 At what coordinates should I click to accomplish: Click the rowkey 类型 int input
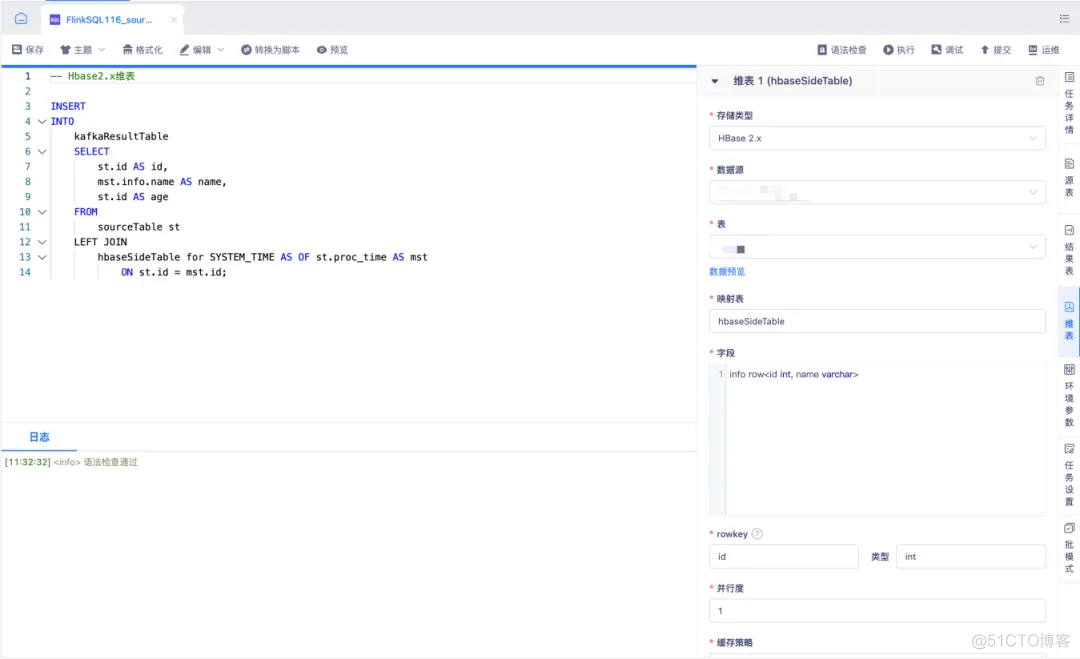pos(970,556)
